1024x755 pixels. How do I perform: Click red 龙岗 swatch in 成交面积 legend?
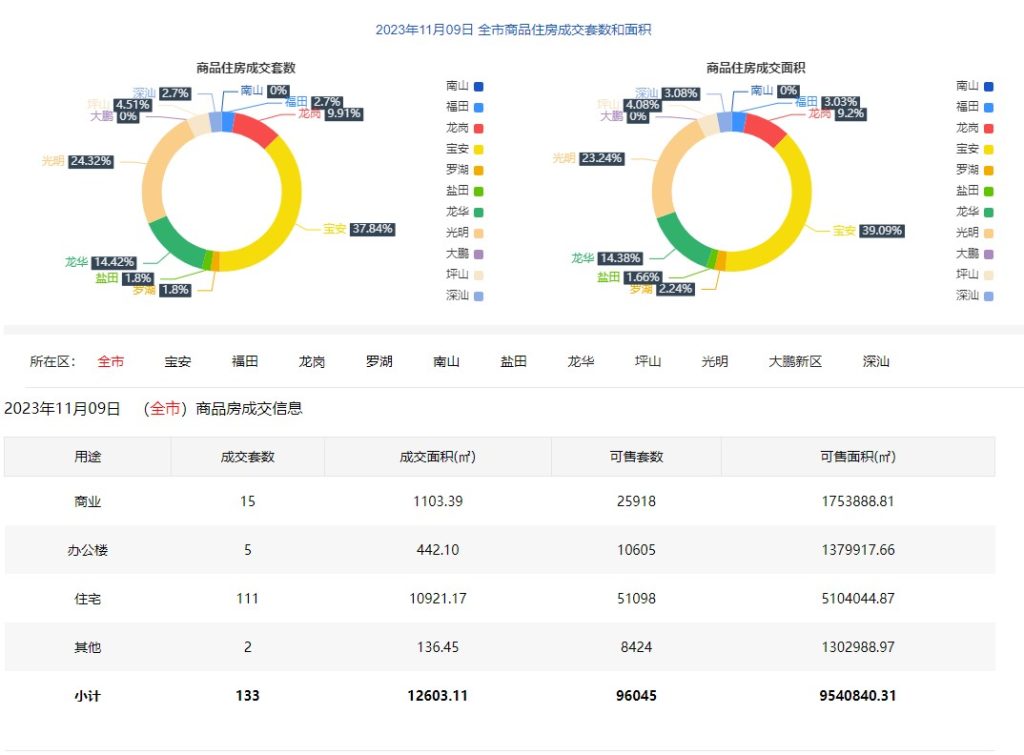[x=989, y=128]
